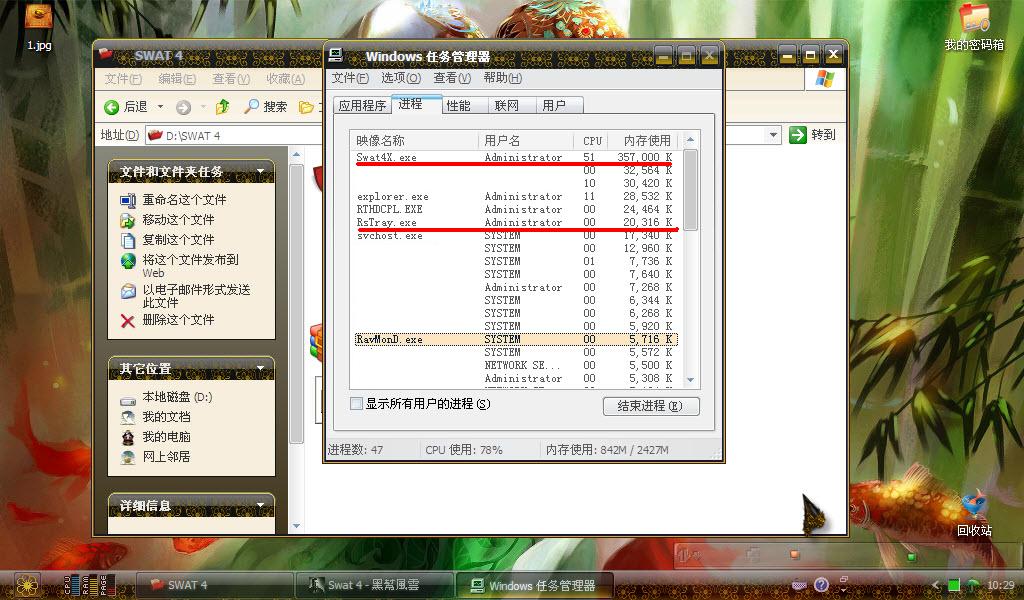Image resolution: width=1024 pixels, height=600 pixels.
Task: Click the process list vertical scrollbar thumb
Action: pos(690,189)
